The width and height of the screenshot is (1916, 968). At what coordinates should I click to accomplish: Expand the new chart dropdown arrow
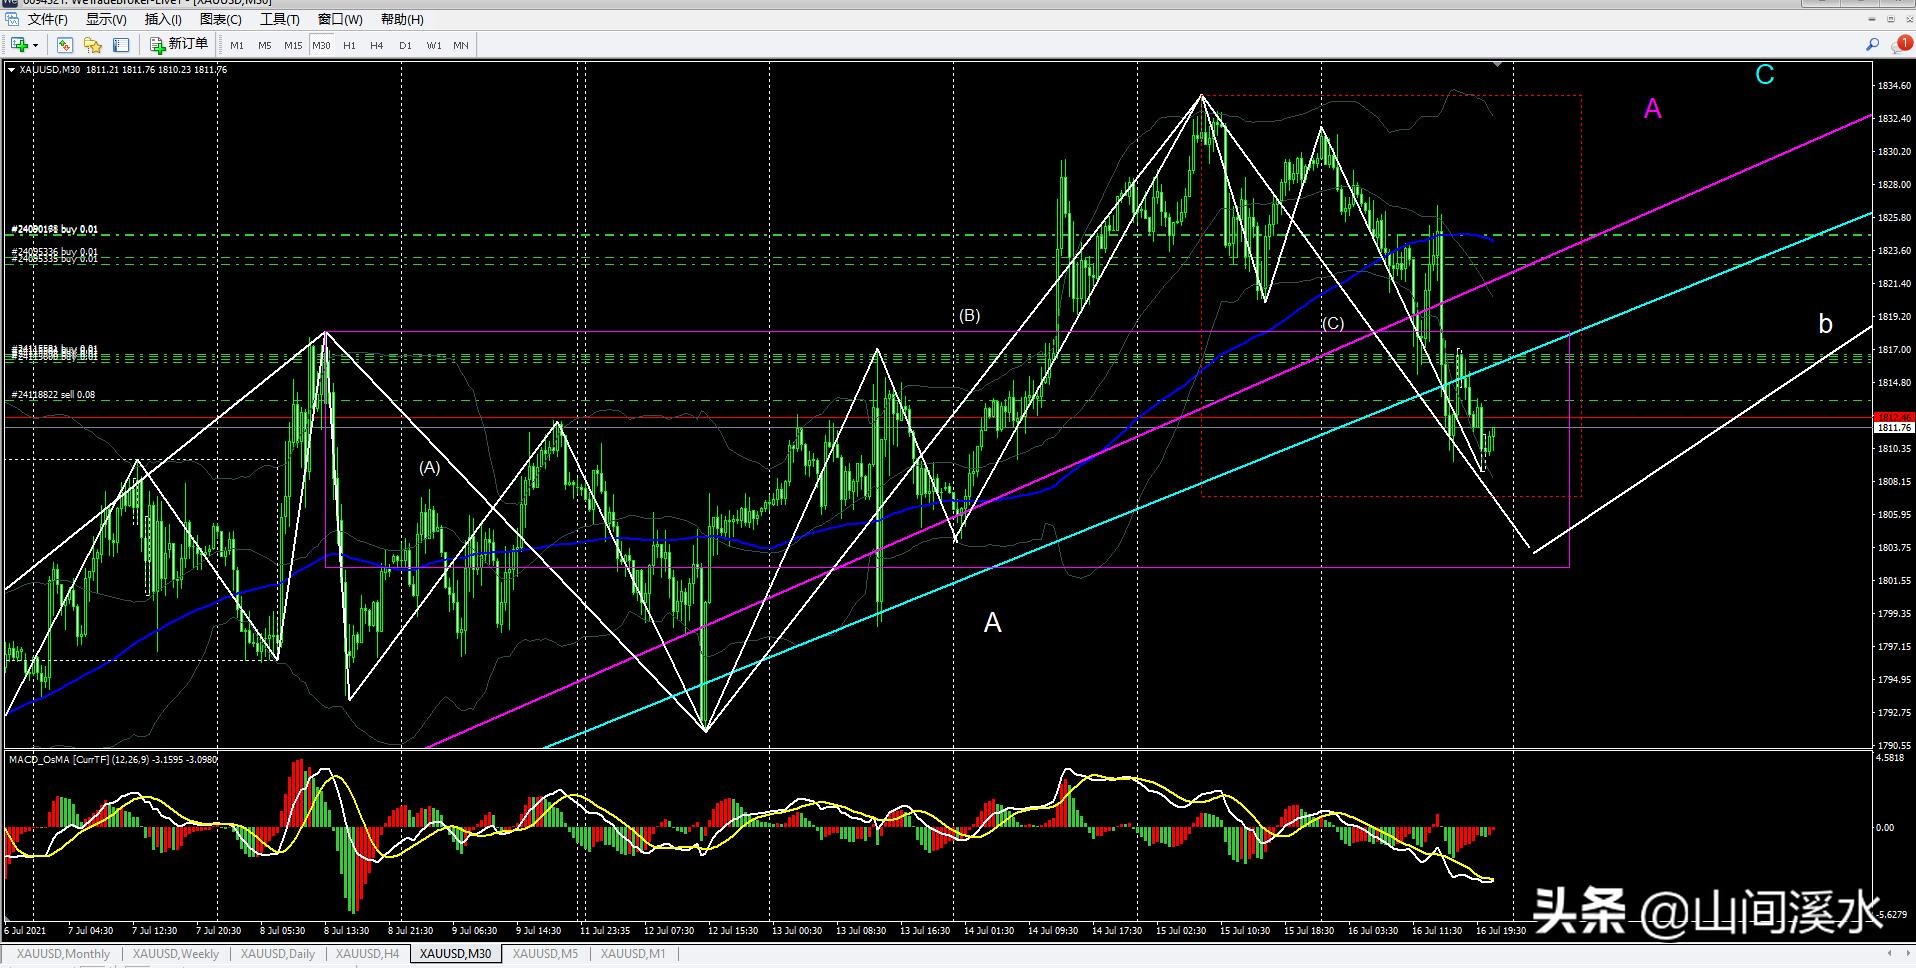[x=36, y=45]
